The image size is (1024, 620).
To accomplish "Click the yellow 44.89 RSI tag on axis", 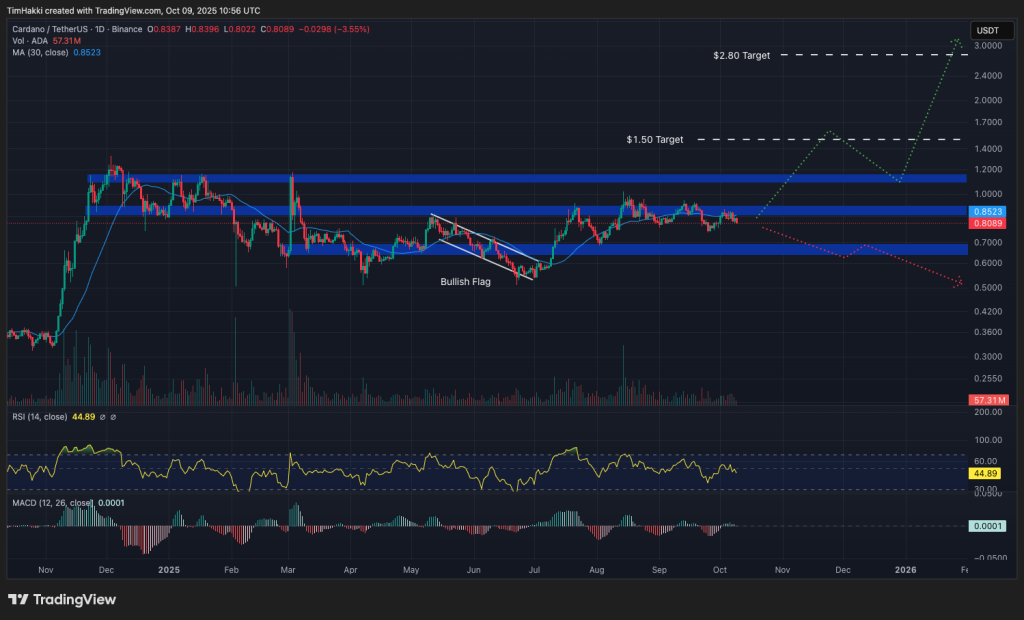I will tap(985, 473).
